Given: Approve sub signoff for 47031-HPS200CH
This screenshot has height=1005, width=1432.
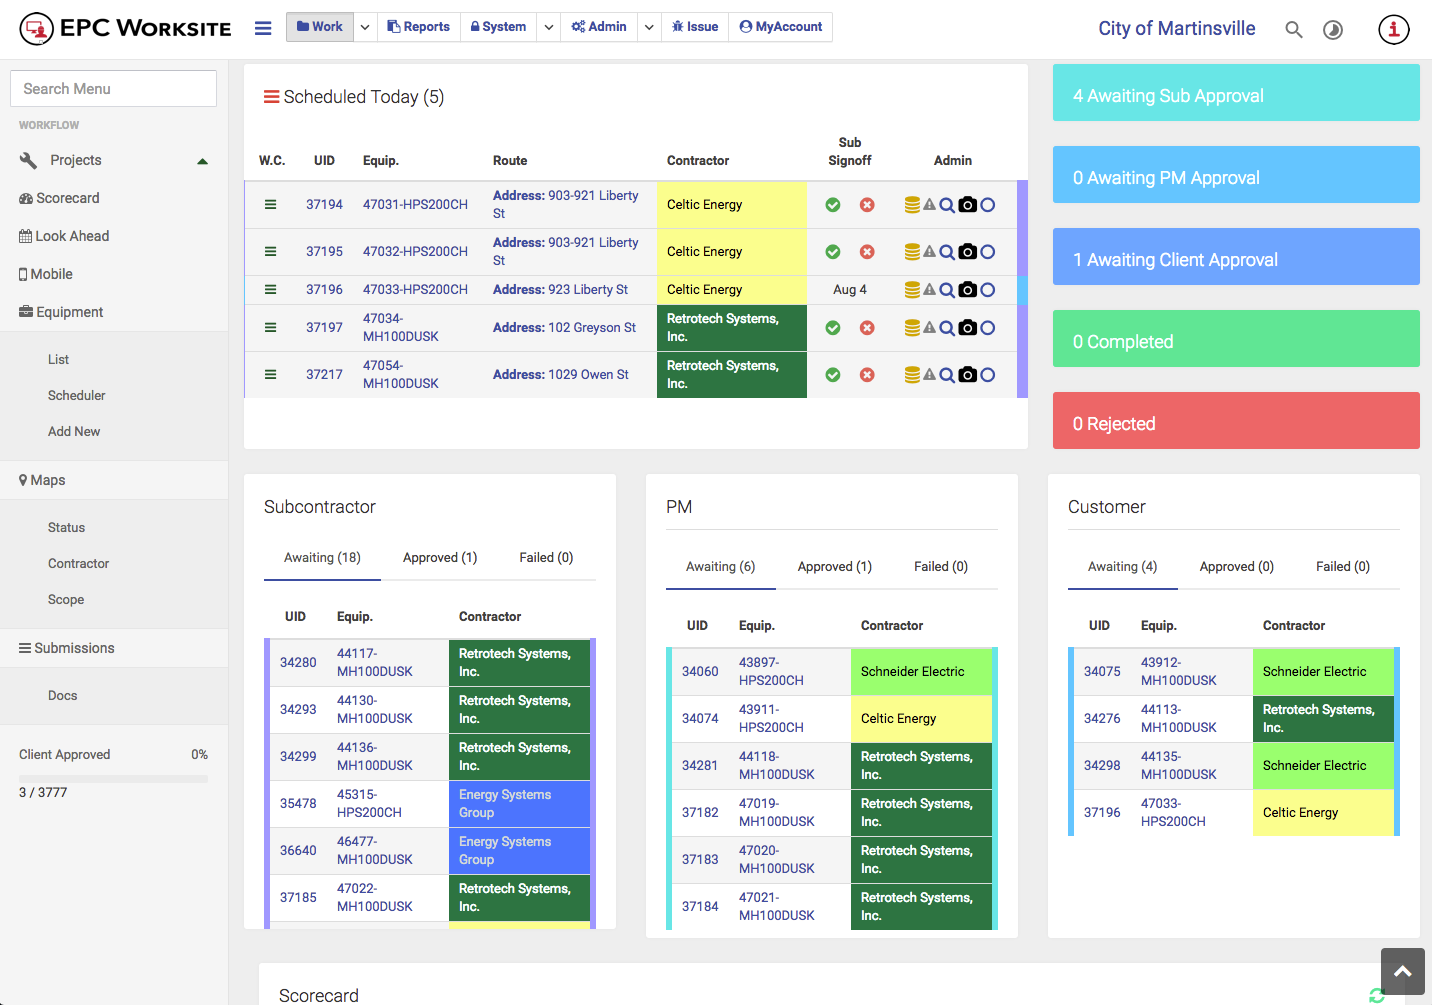Looking at the screenshot, I should (833, 205).
